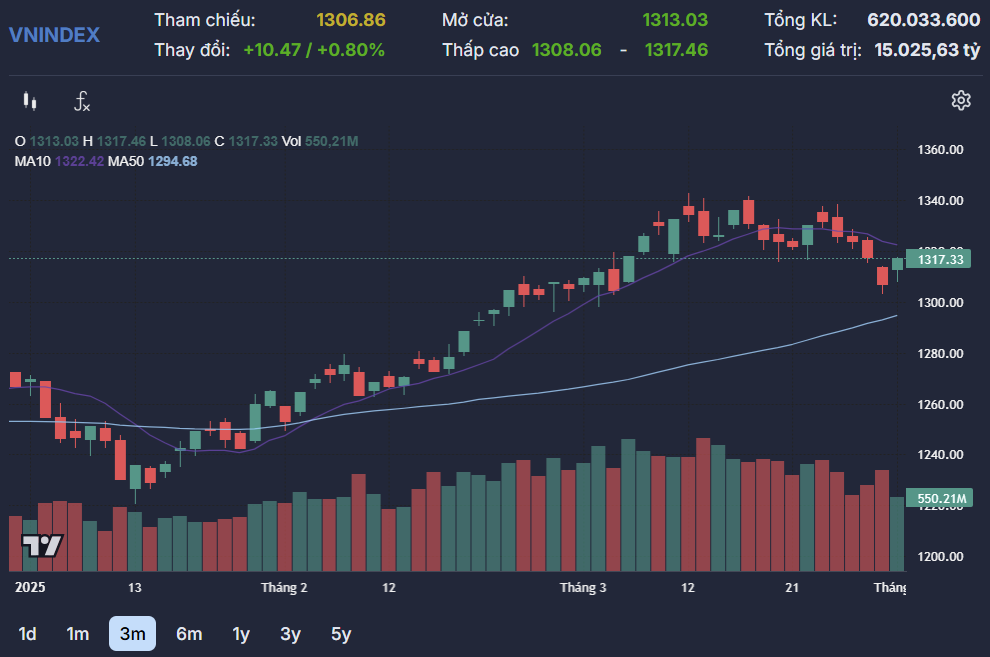Click the 1360.00 price axis label
Screen dimensions: 990x657
click(x=940, y=150)
